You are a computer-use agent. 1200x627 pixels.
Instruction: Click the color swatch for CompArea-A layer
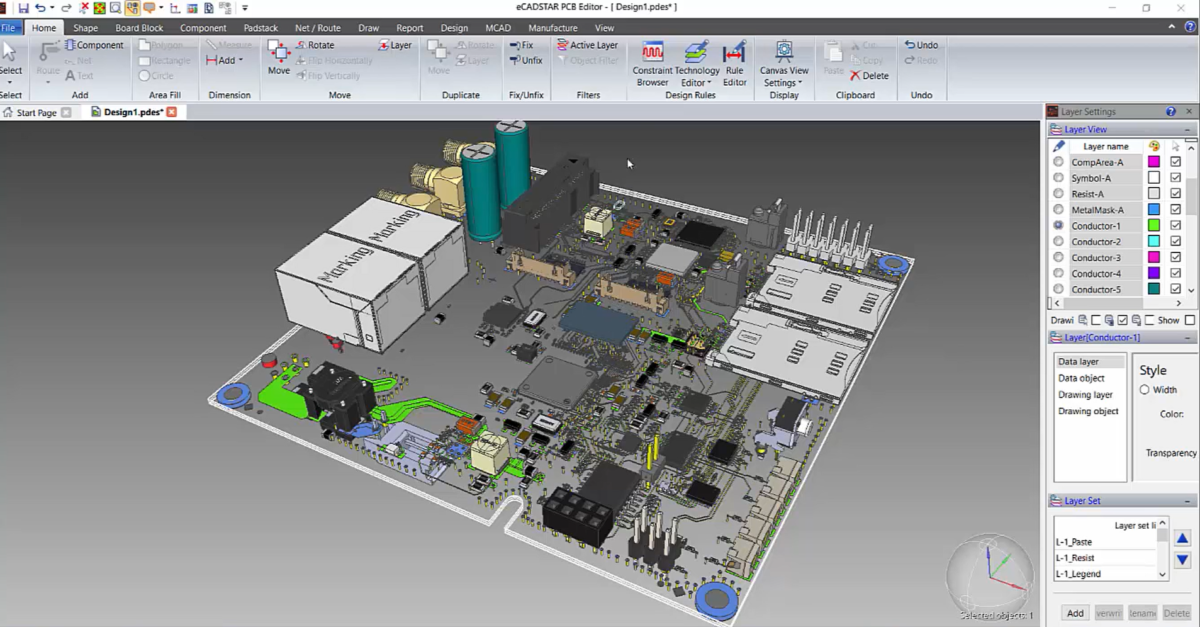point(1153,162)
